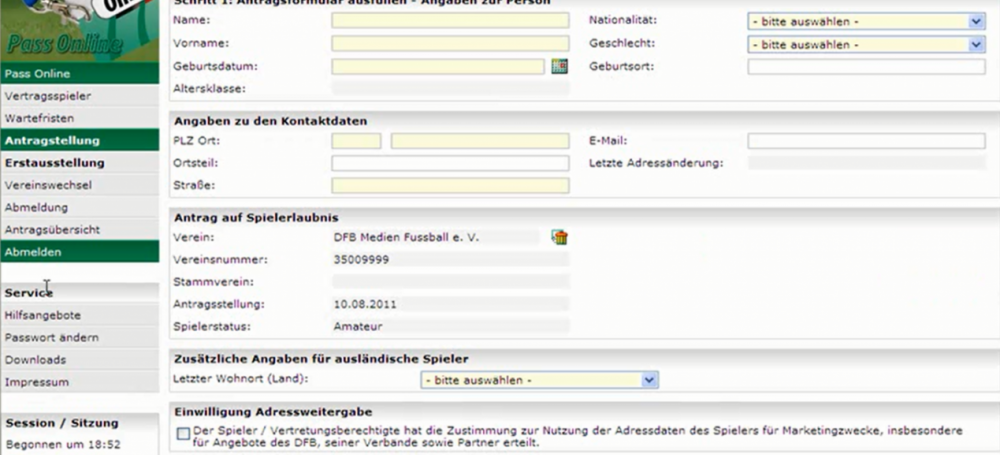This screenshot has width=1000, height=455.
Task: Open Abmeldung in the sidebar
Action: [x=80, y=207]
